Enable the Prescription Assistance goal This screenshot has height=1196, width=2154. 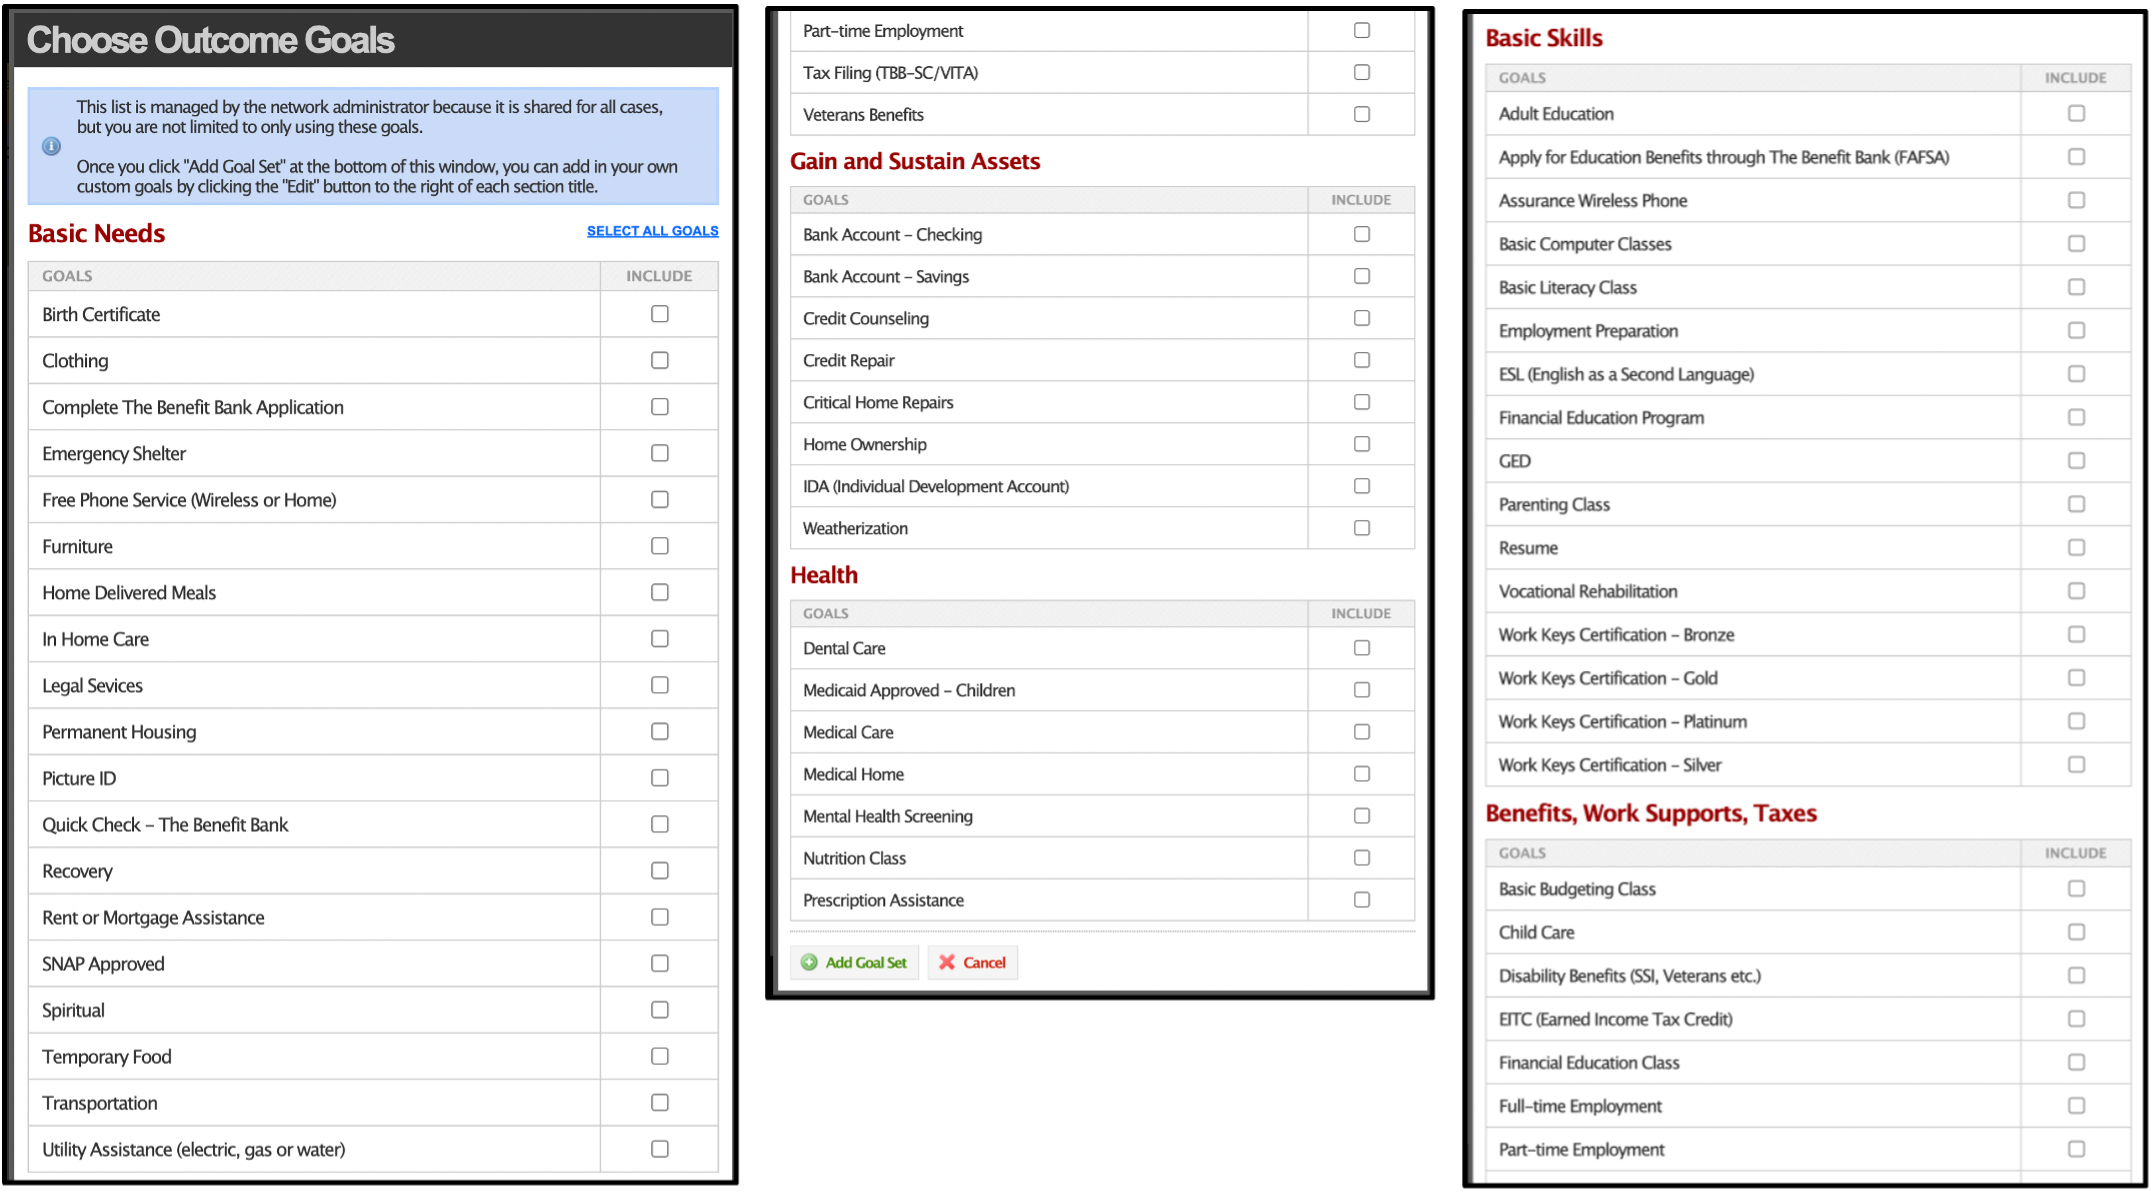click(1361, 899)
